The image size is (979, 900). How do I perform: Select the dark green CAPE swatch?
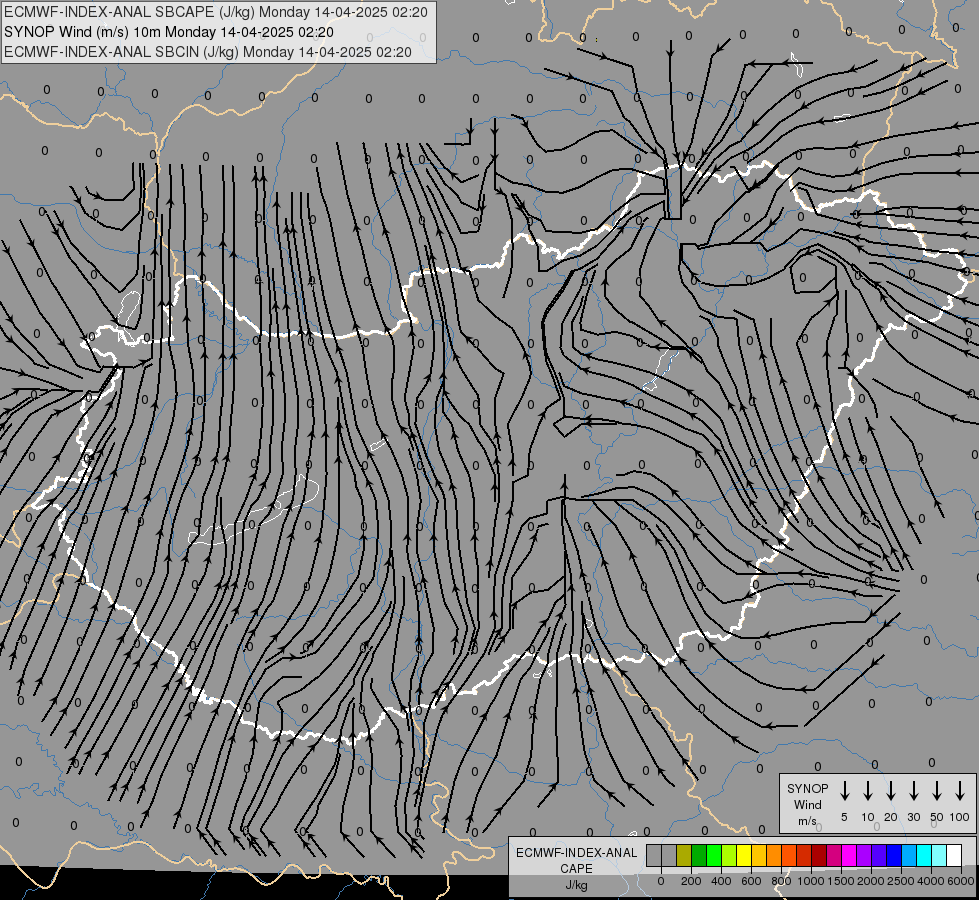point(699,855)
